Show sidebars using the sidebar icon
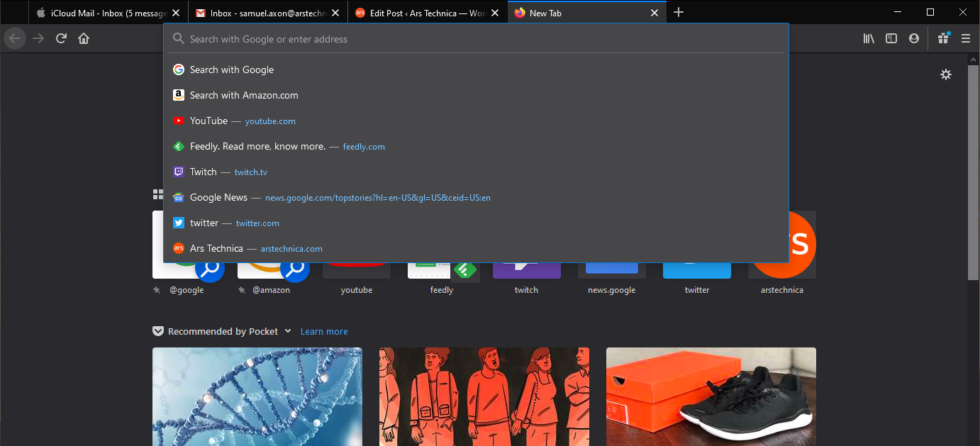980x446 pixels. click(891, 39)
